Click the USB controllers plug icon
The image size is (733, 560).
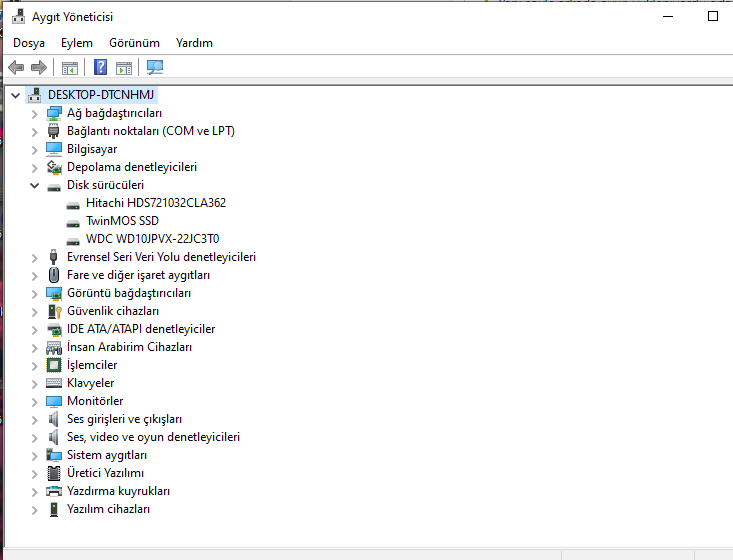[x=53, y=257]
